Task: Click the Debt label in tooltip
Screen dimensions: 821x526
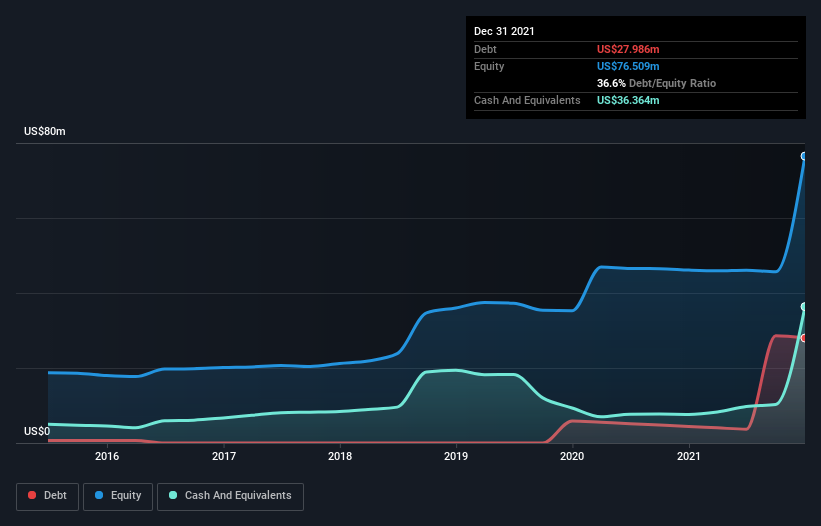Action: [485, 49]
